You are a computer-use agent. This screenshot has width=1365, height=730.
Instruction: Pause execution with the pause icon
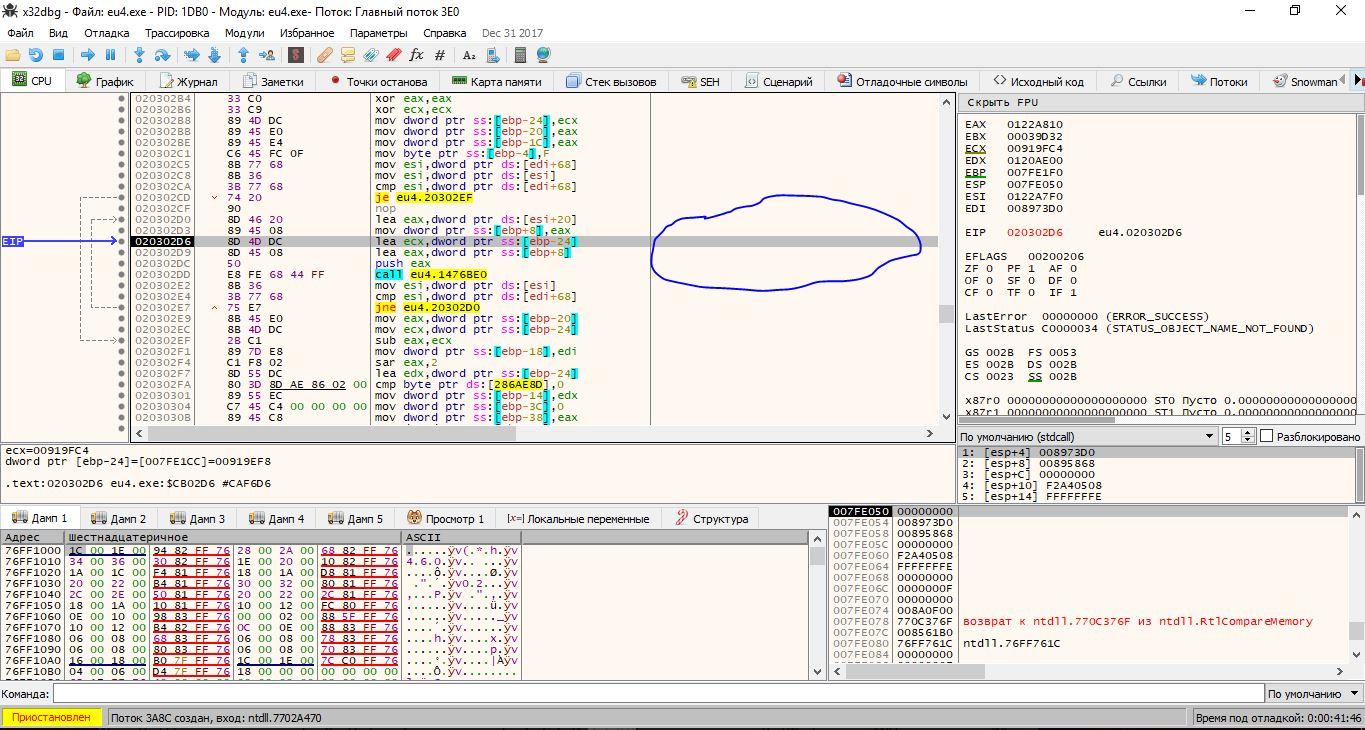click(x=111, y=55)
